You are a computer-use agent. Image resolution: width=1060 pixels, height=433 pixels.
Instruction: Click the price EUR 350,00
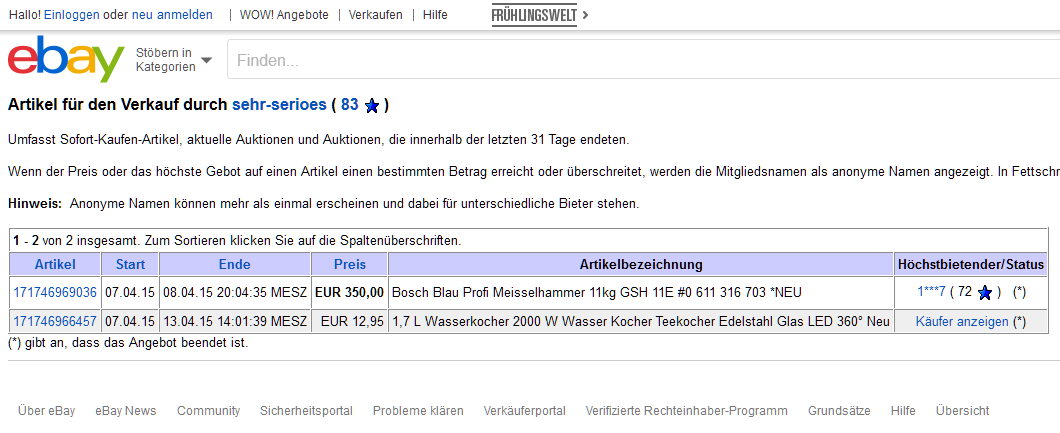350,292
